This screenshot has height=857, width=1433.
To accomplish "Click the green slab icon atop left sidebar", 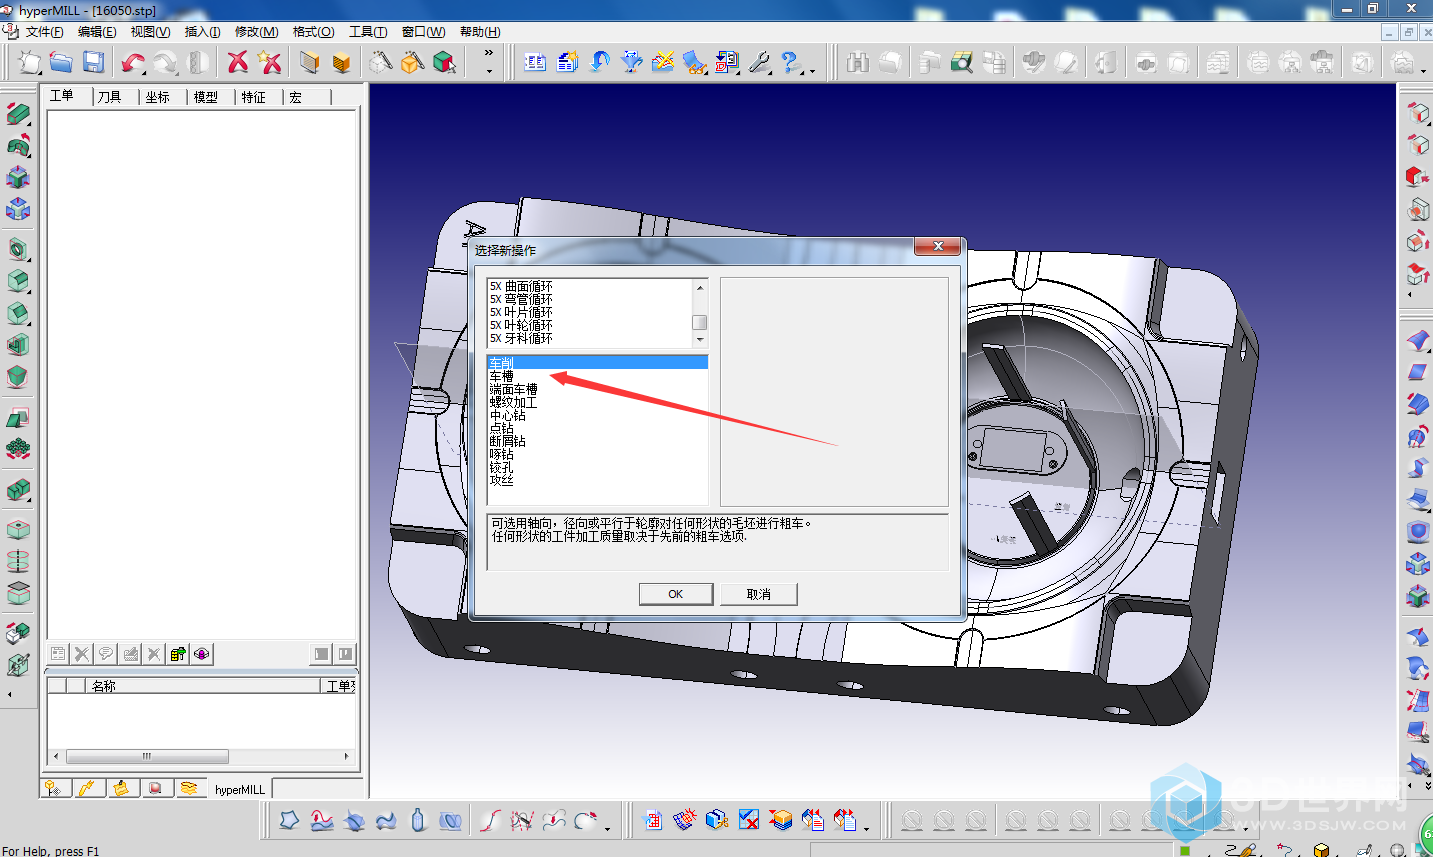I will point(18,113).
